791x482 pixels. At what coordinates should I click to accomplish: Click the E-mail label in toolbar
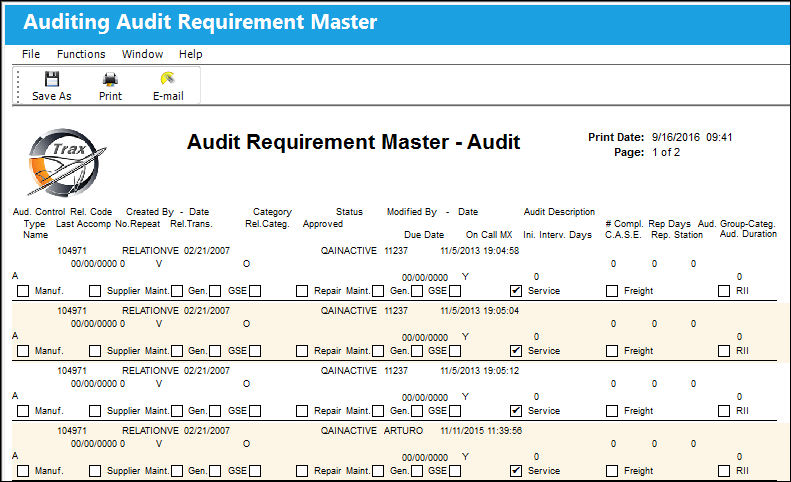[168, 96]
